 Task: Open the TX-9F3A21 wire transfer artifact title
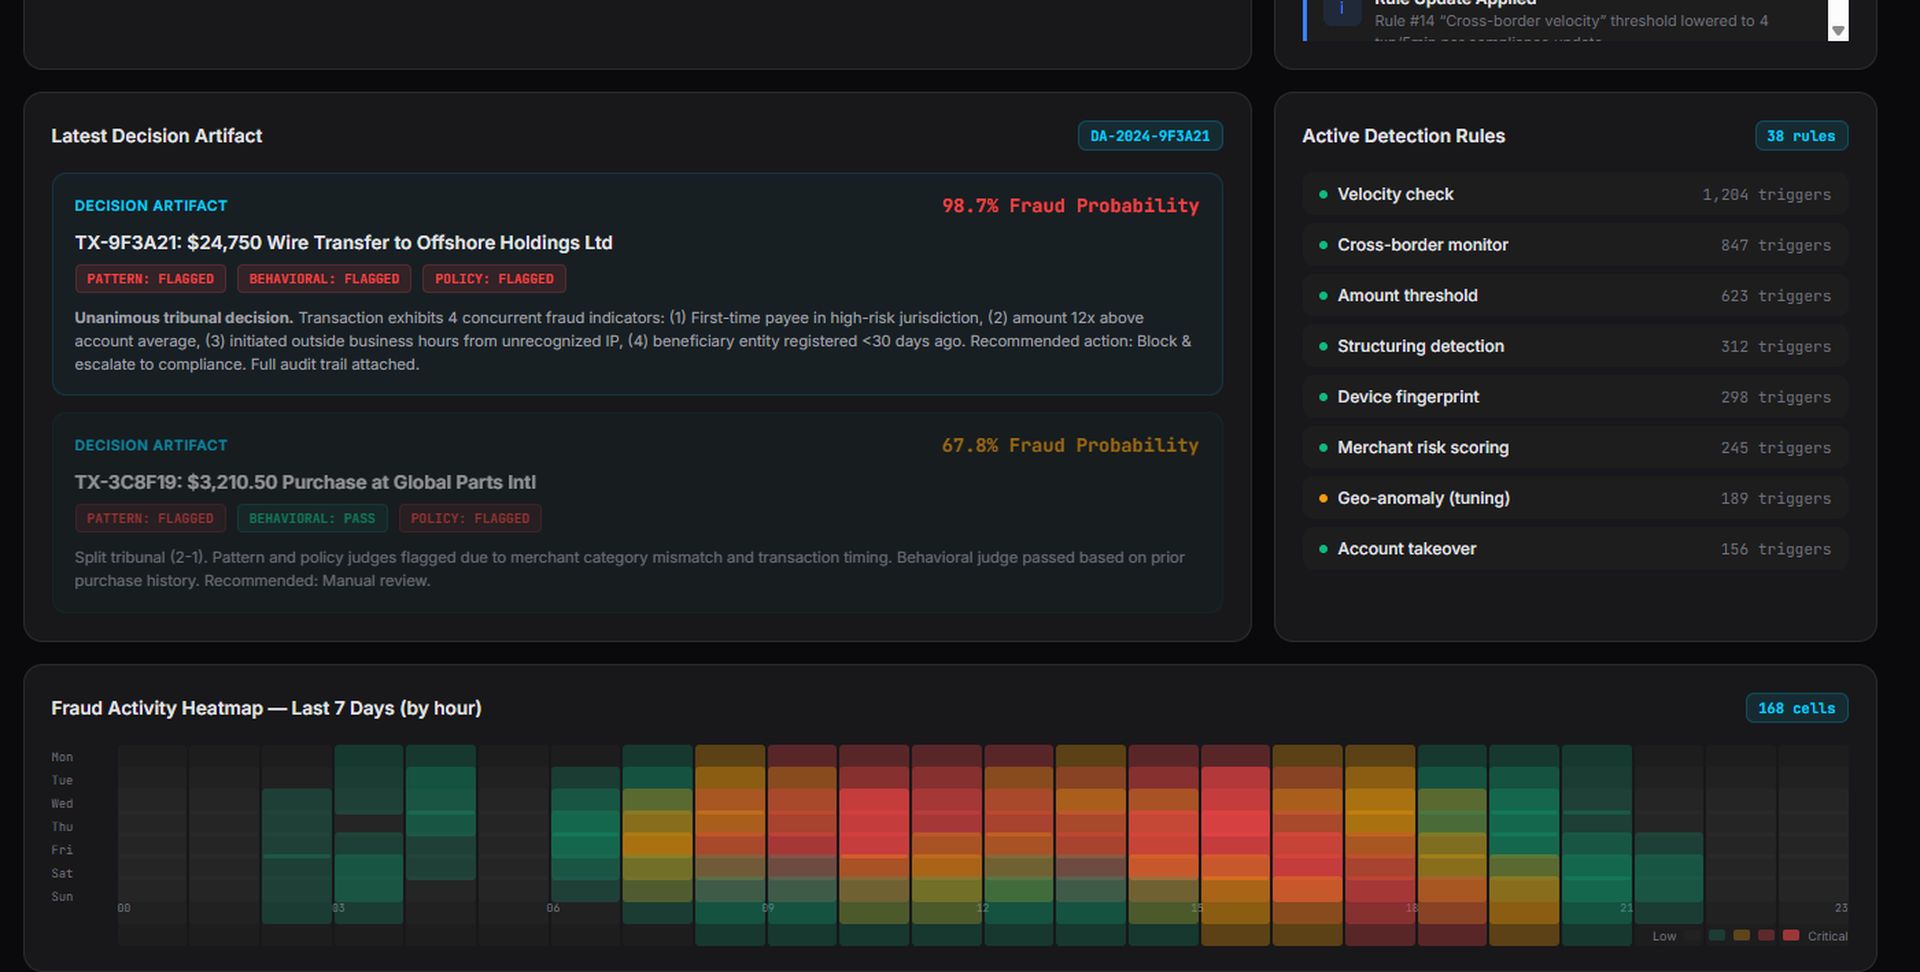coord(343,243)
